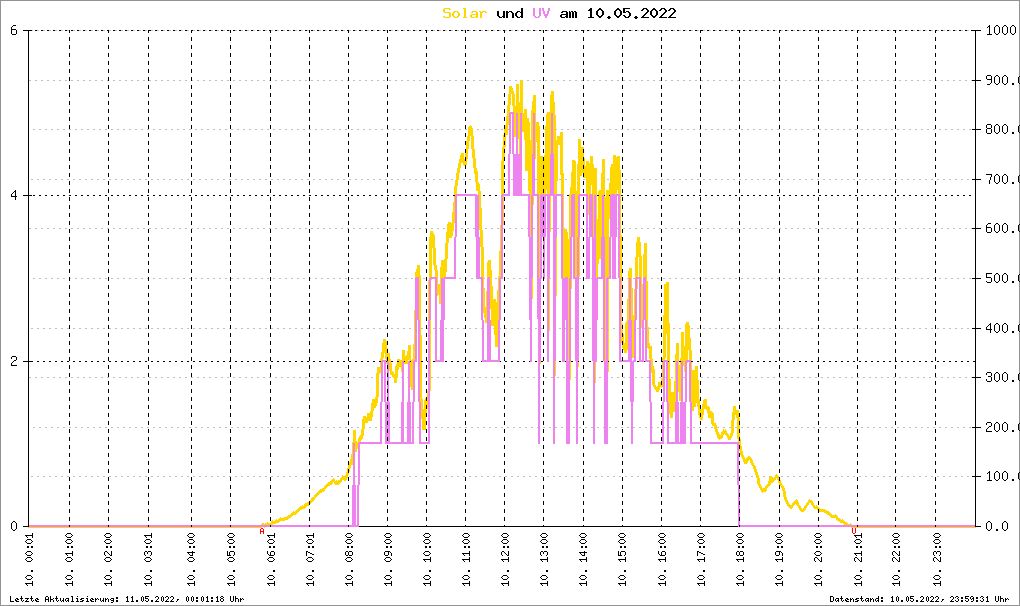
Task: Click the 'Letzte Aktualisierung' footer text
Action: pyautogui.click(x=127, y=599)
